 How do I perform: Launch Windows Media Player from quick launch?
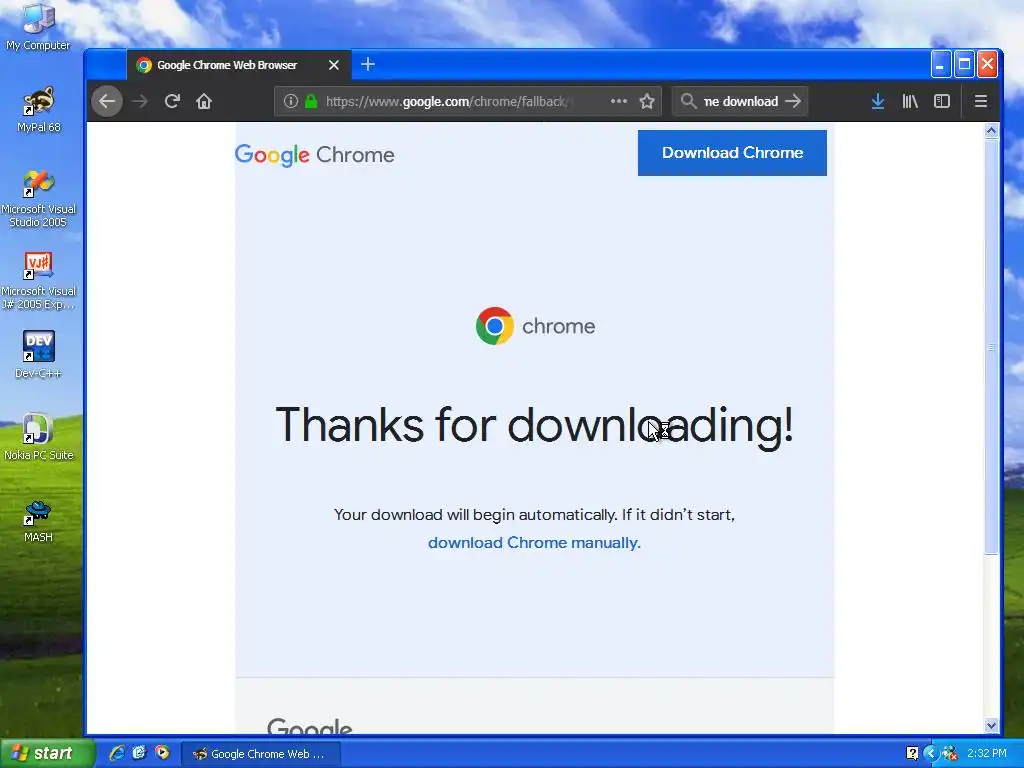point(162,753)
